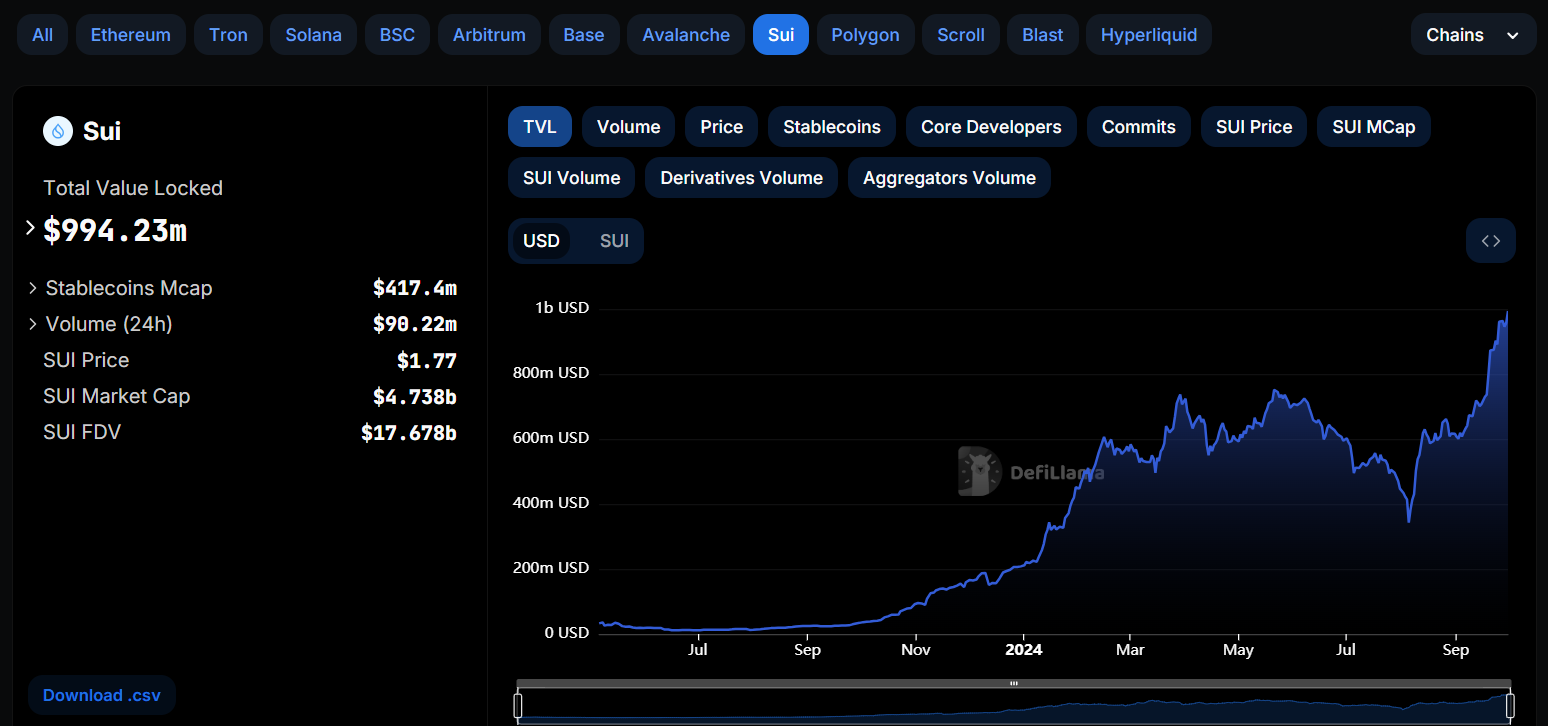
Task: Toggle the SUI Price chart series
Action: point(1254,127)
